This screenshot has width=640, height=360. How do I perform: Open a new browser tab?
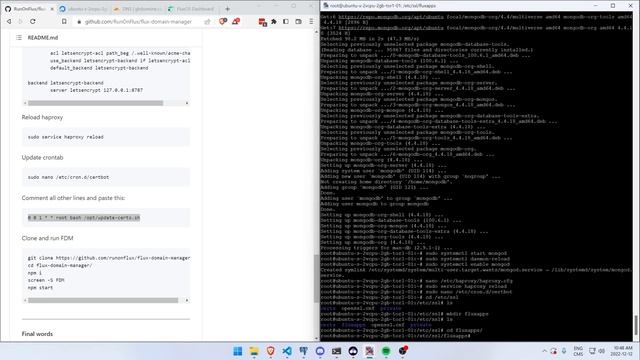pos(227,9)
